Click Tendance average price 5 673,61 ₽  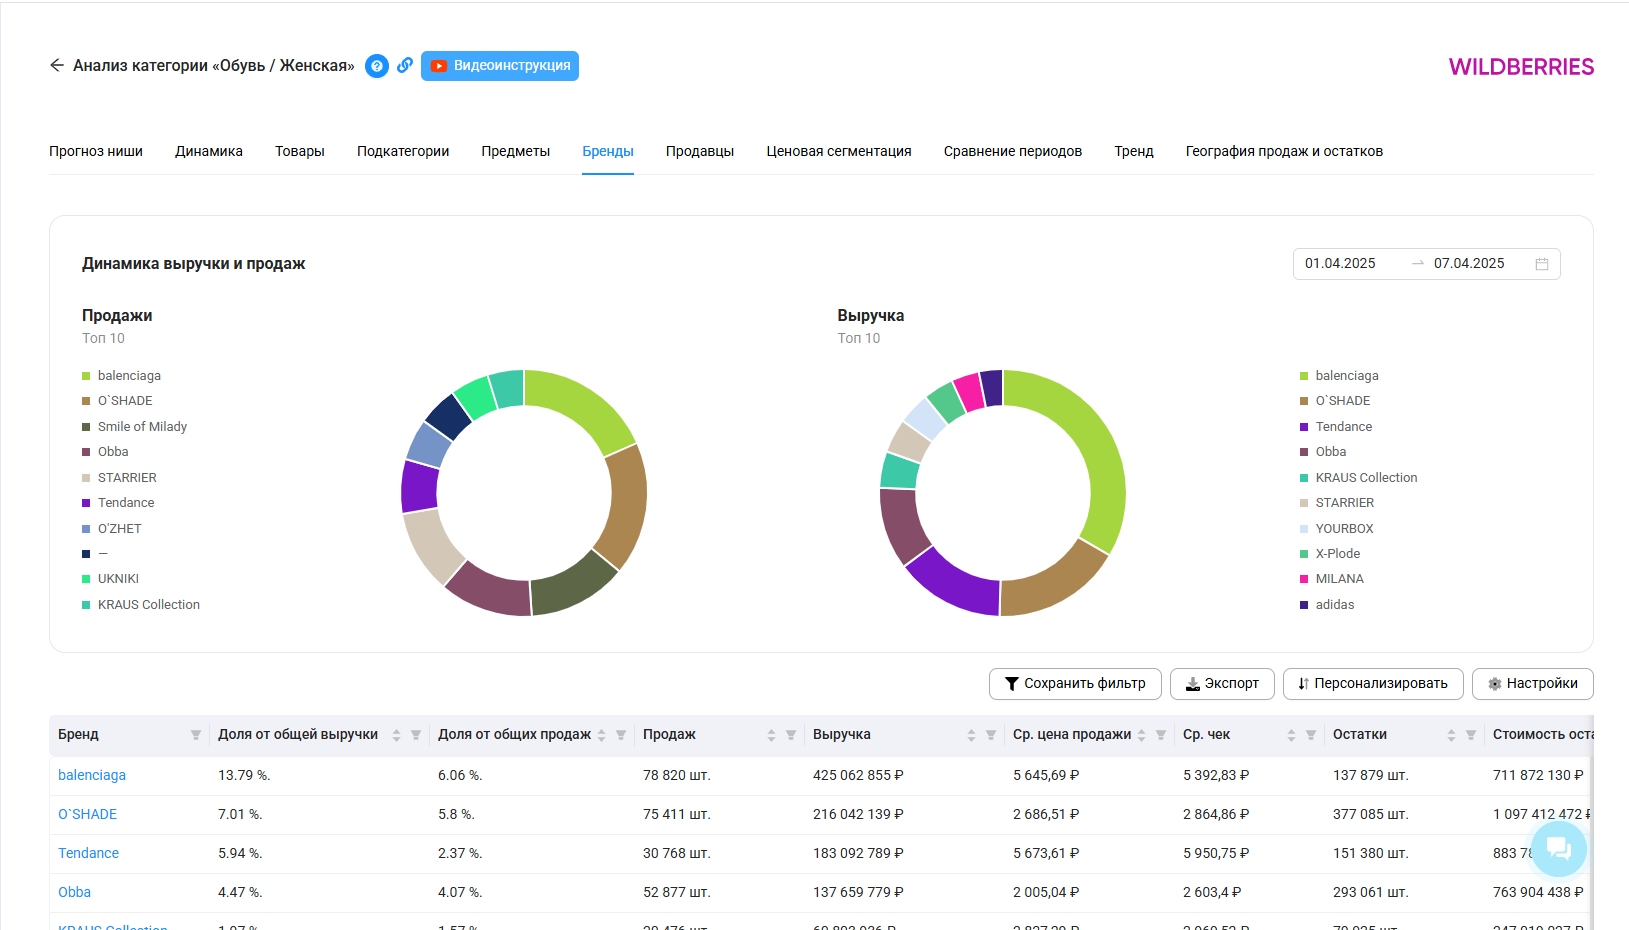point(1046,853)
